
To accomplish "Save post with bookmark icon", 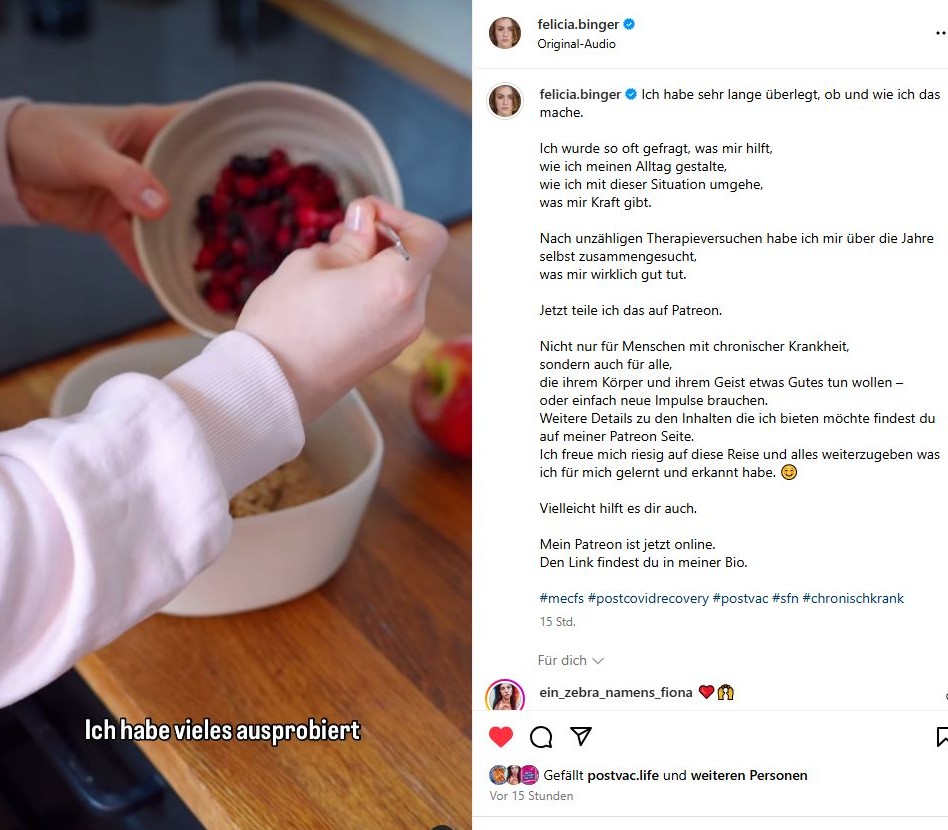I will (x=941, y=736).
